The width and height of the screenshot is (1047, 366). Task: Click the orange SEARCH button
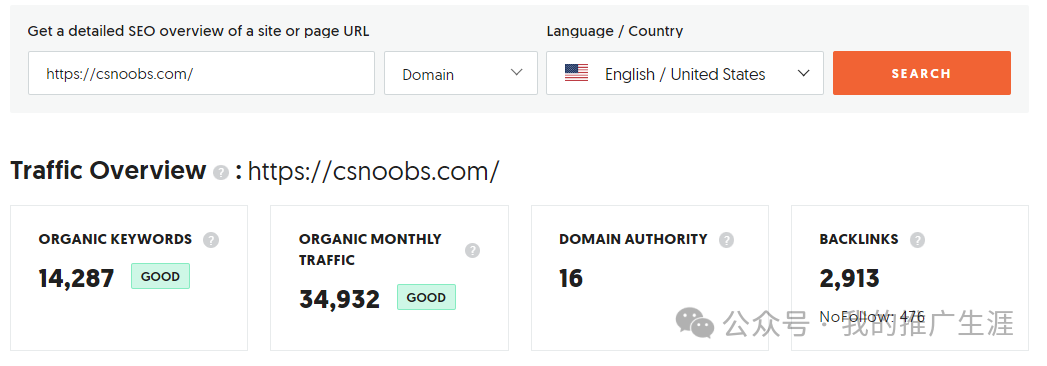coord(921,73)
